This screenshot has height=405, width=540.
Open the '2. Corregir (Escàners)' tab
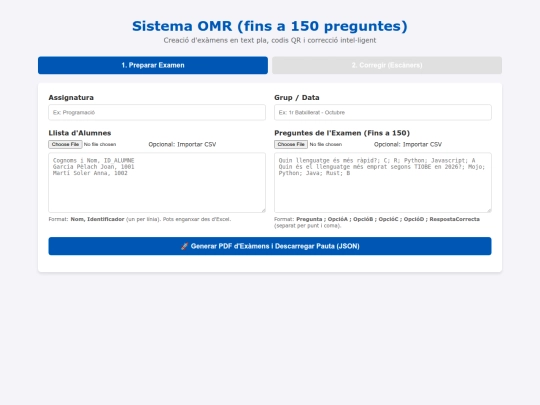pos(387,65)
